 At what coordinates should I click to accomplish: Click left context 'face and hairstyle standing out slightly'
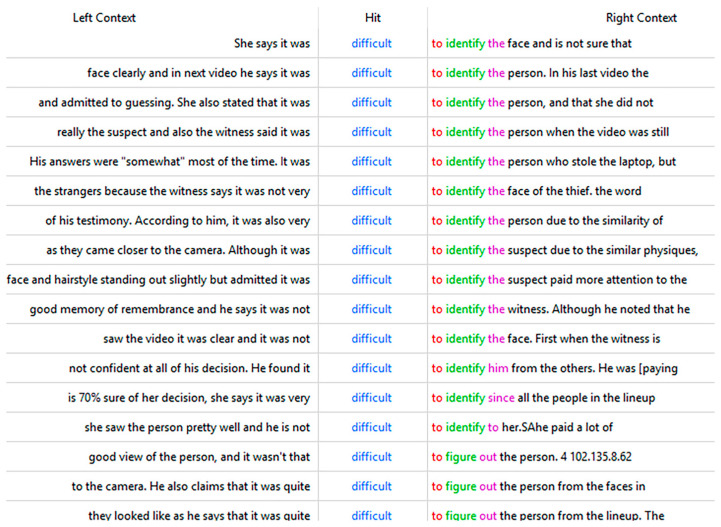(107, 280)
